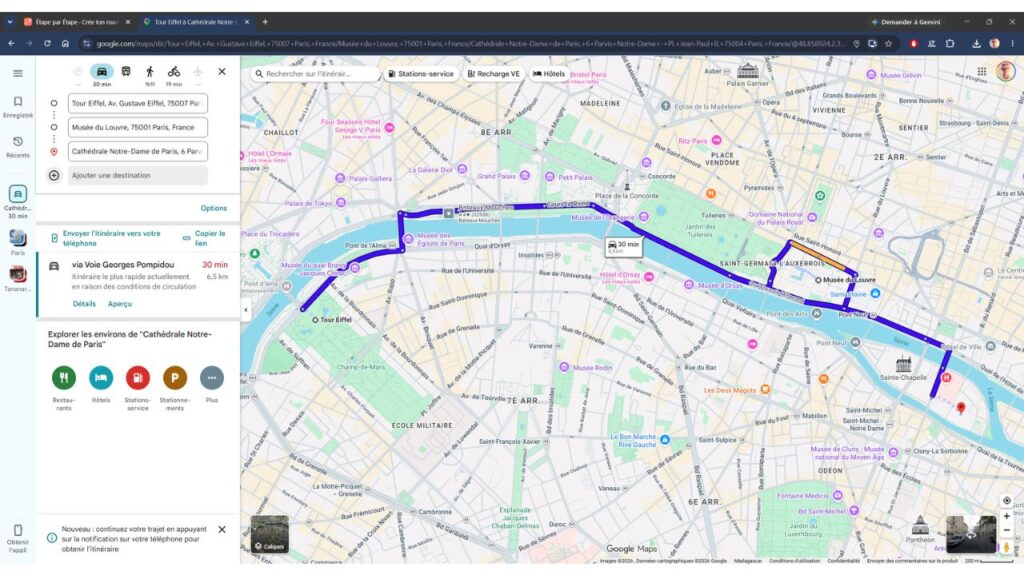Image resolution: width=1024 pixels, height=576 pixels.
Task: Select best travel mode icon
Action: (78, 72)
